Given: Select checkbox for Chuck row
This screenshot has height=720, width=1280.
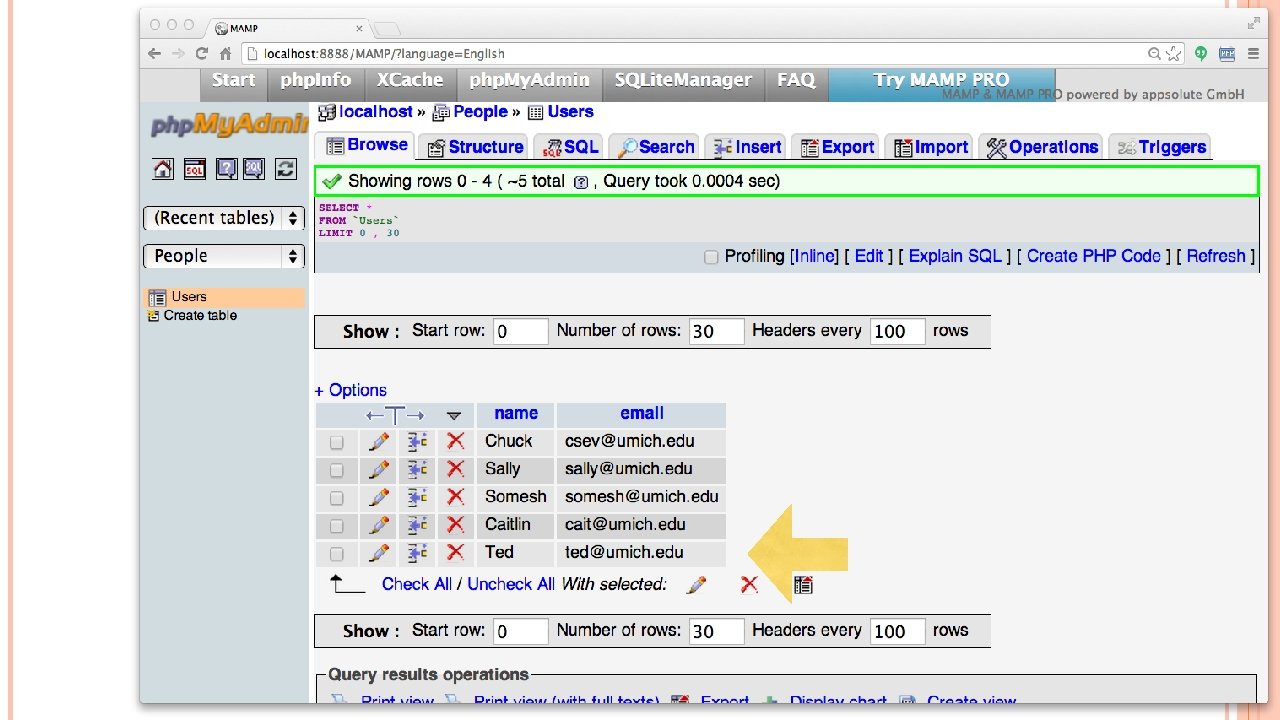Looking at the screenshot, I should [337, 442].
